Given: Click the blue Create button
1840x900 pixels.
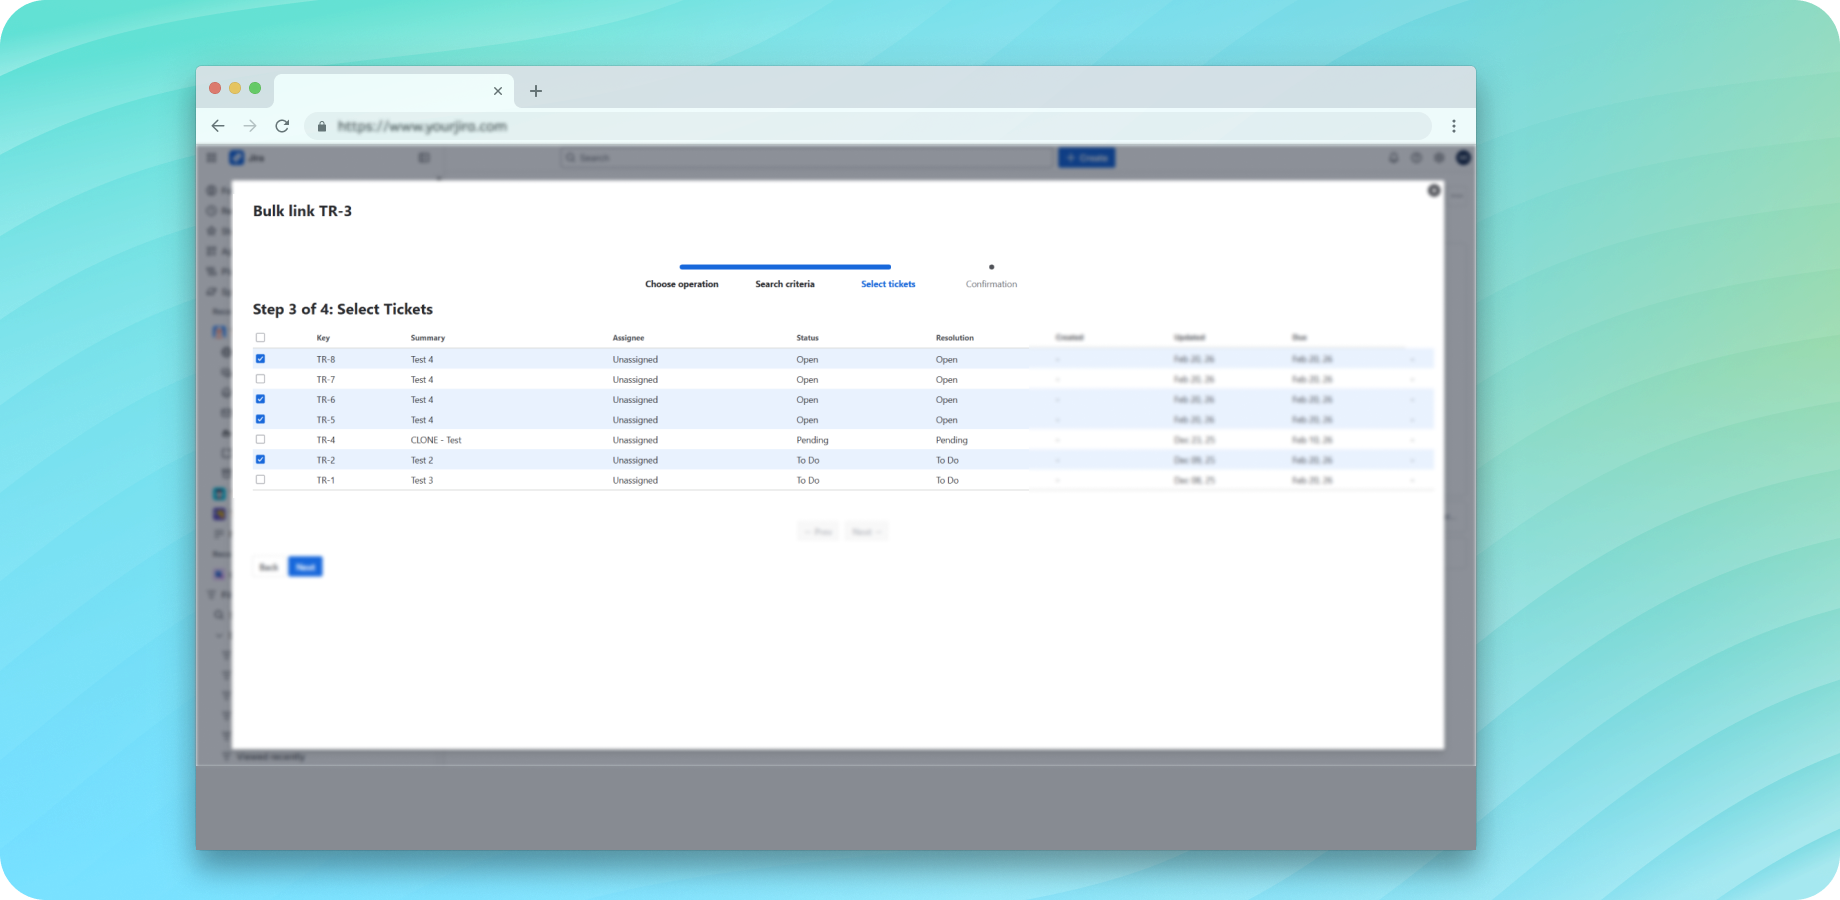Looking at the screenshot, I should point(1087,158).
